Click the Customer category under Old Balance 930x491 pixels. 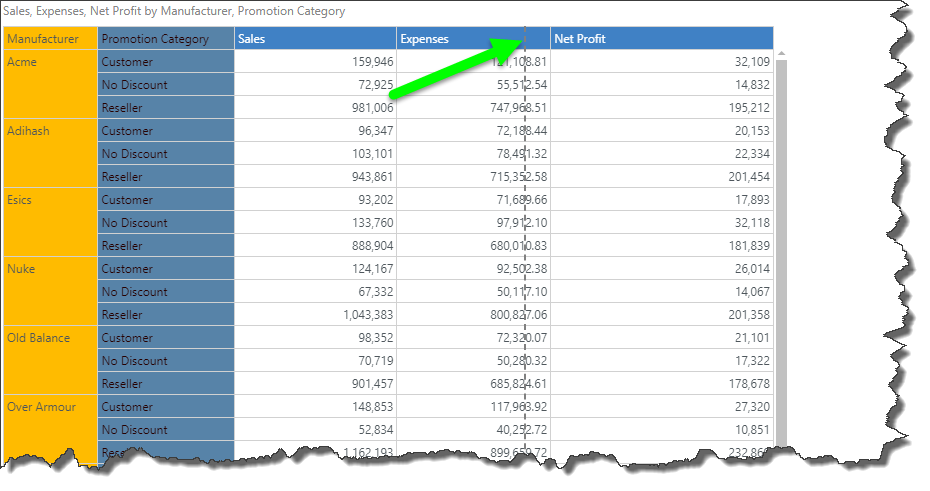(165, 338)
